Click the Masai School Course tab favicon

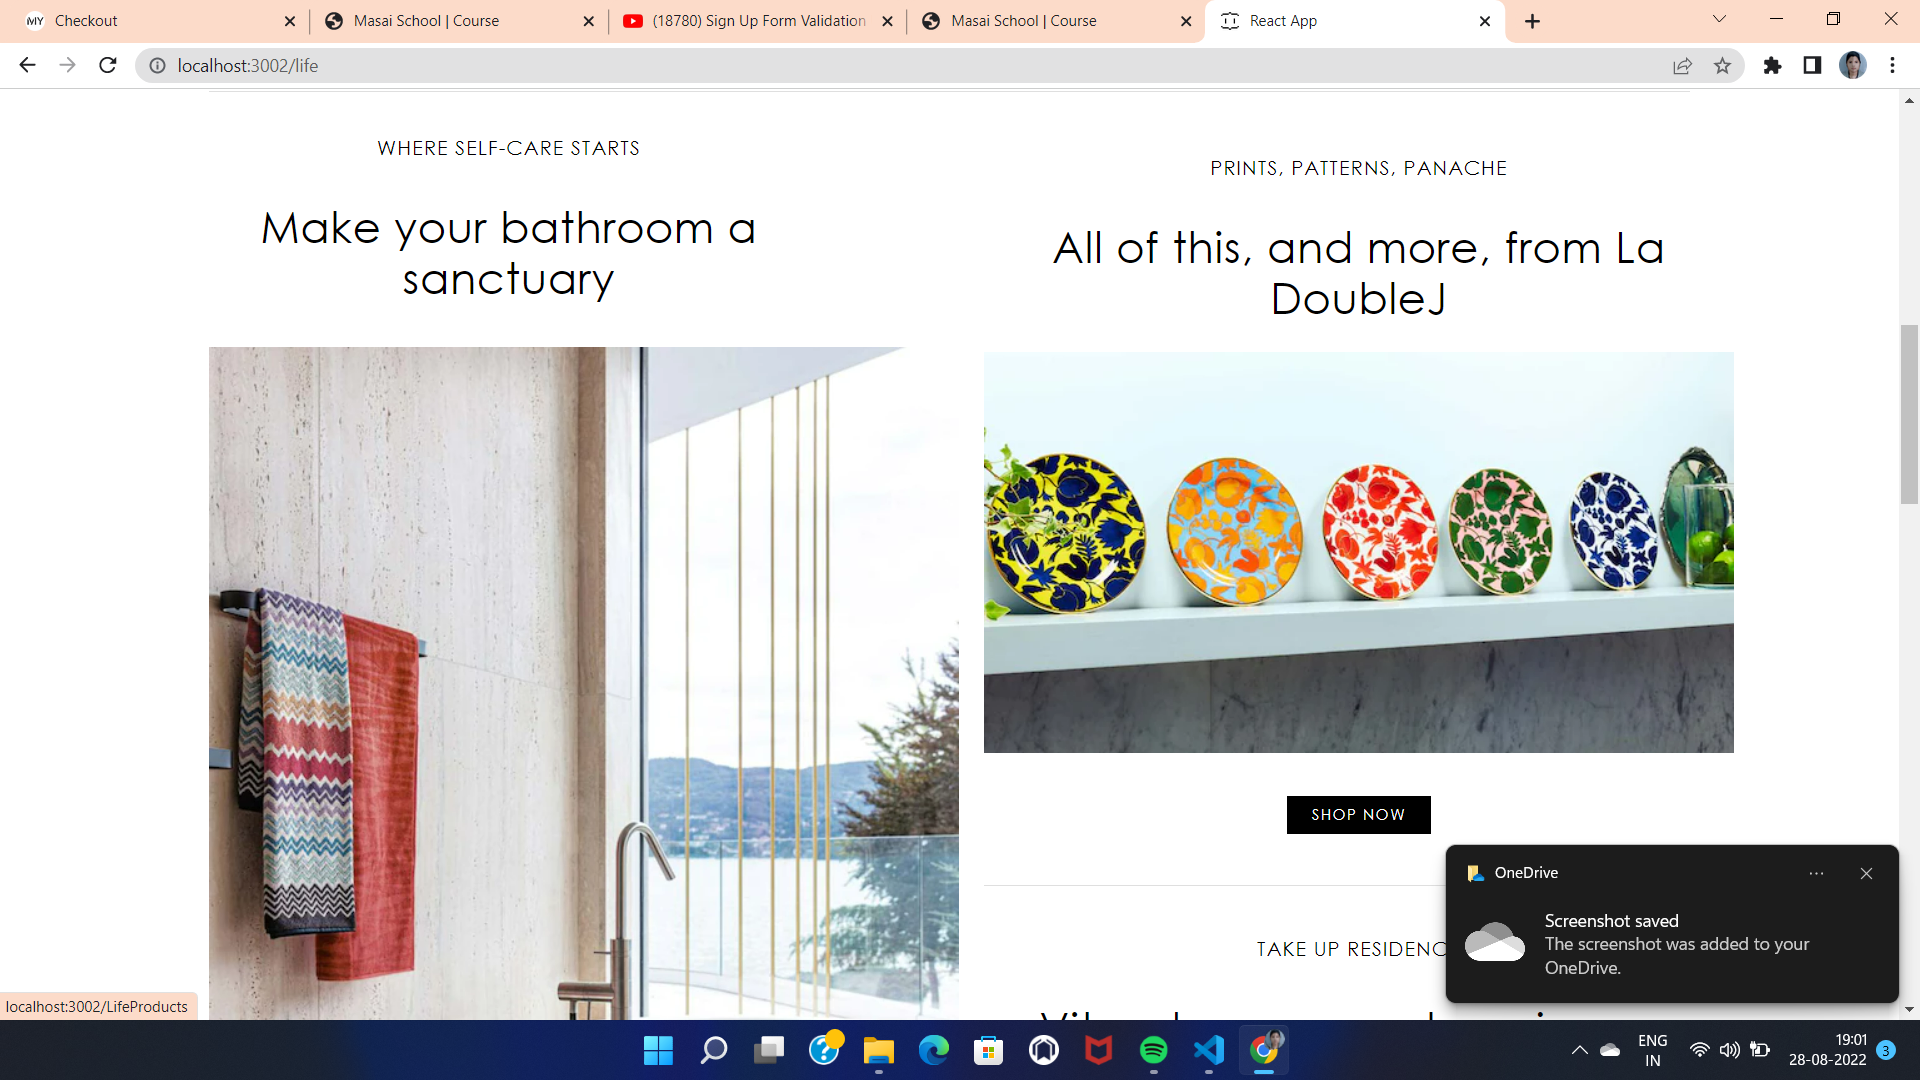pos(334,20)
